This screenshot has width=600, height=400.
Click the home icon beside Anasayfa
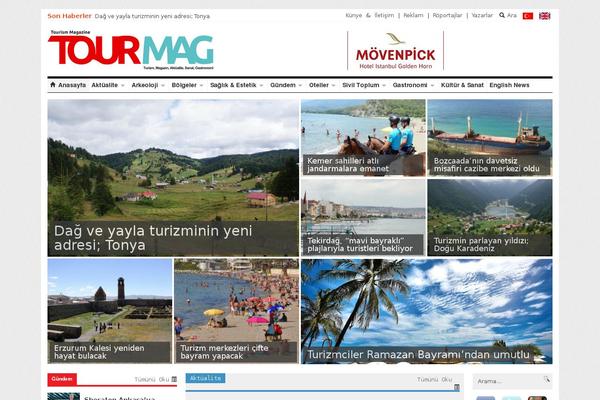pyautogui.click(x=53, y=85)
